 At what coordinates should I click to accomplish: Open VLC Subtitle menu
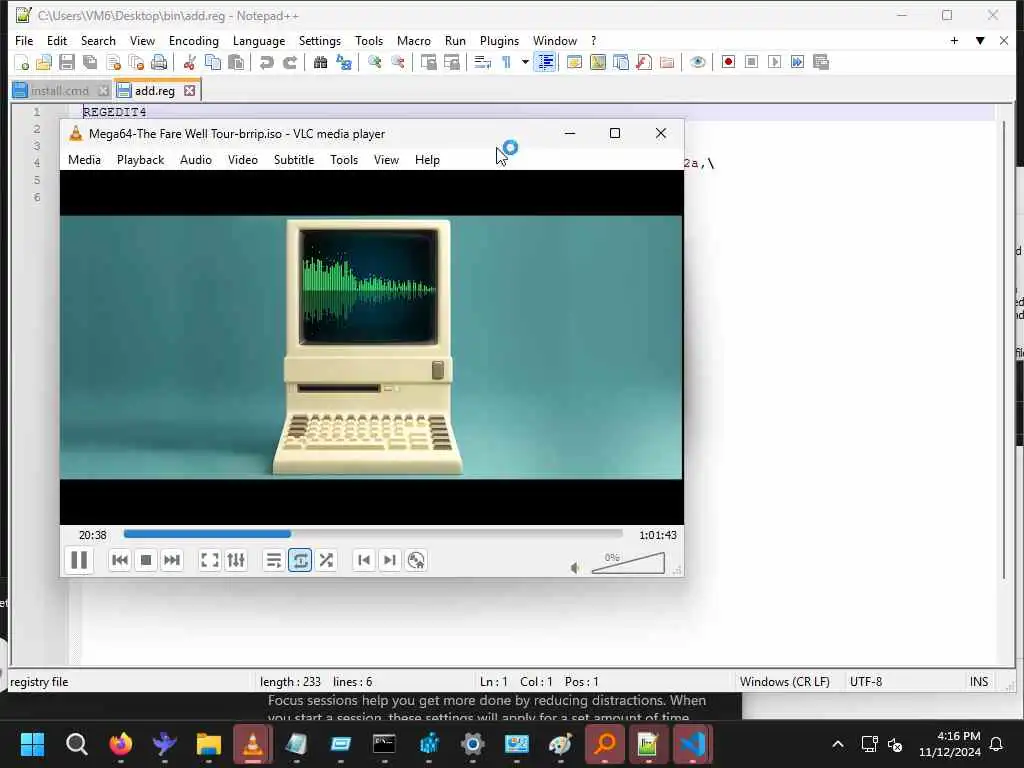(x=294, y=160)
